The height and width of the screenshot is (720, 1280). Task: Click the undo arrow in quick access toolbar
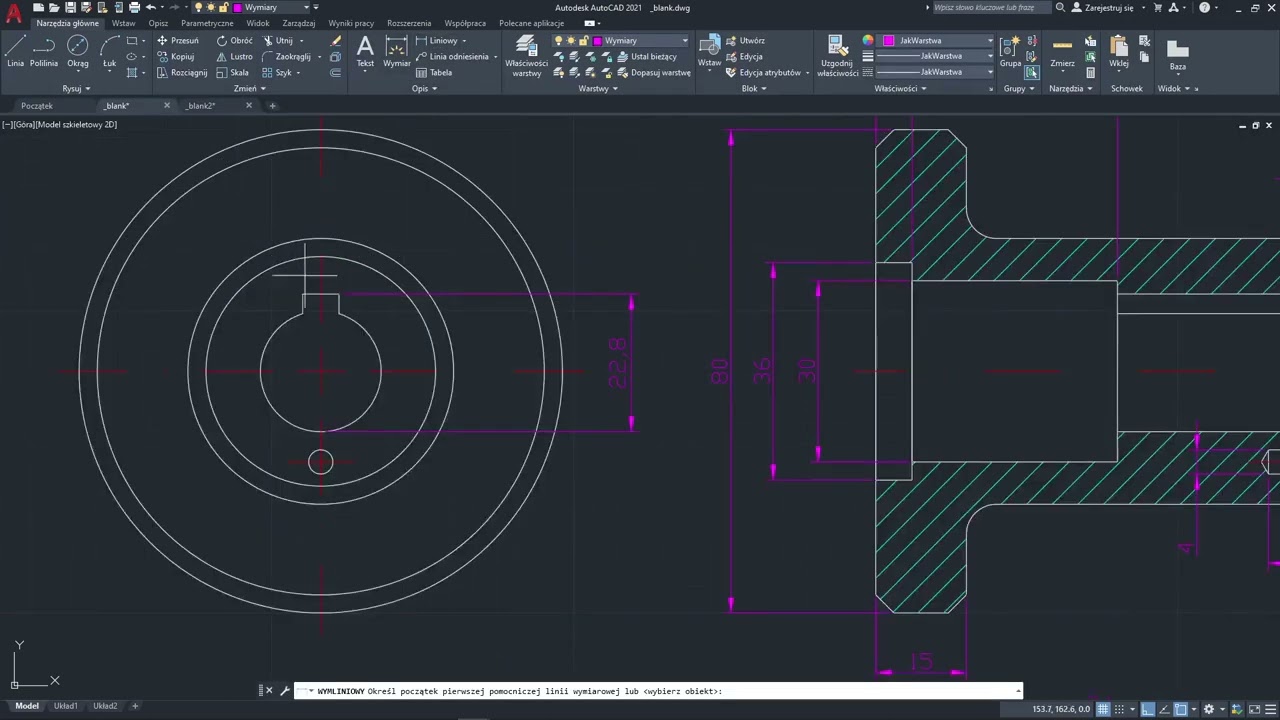tap(151, 7)
